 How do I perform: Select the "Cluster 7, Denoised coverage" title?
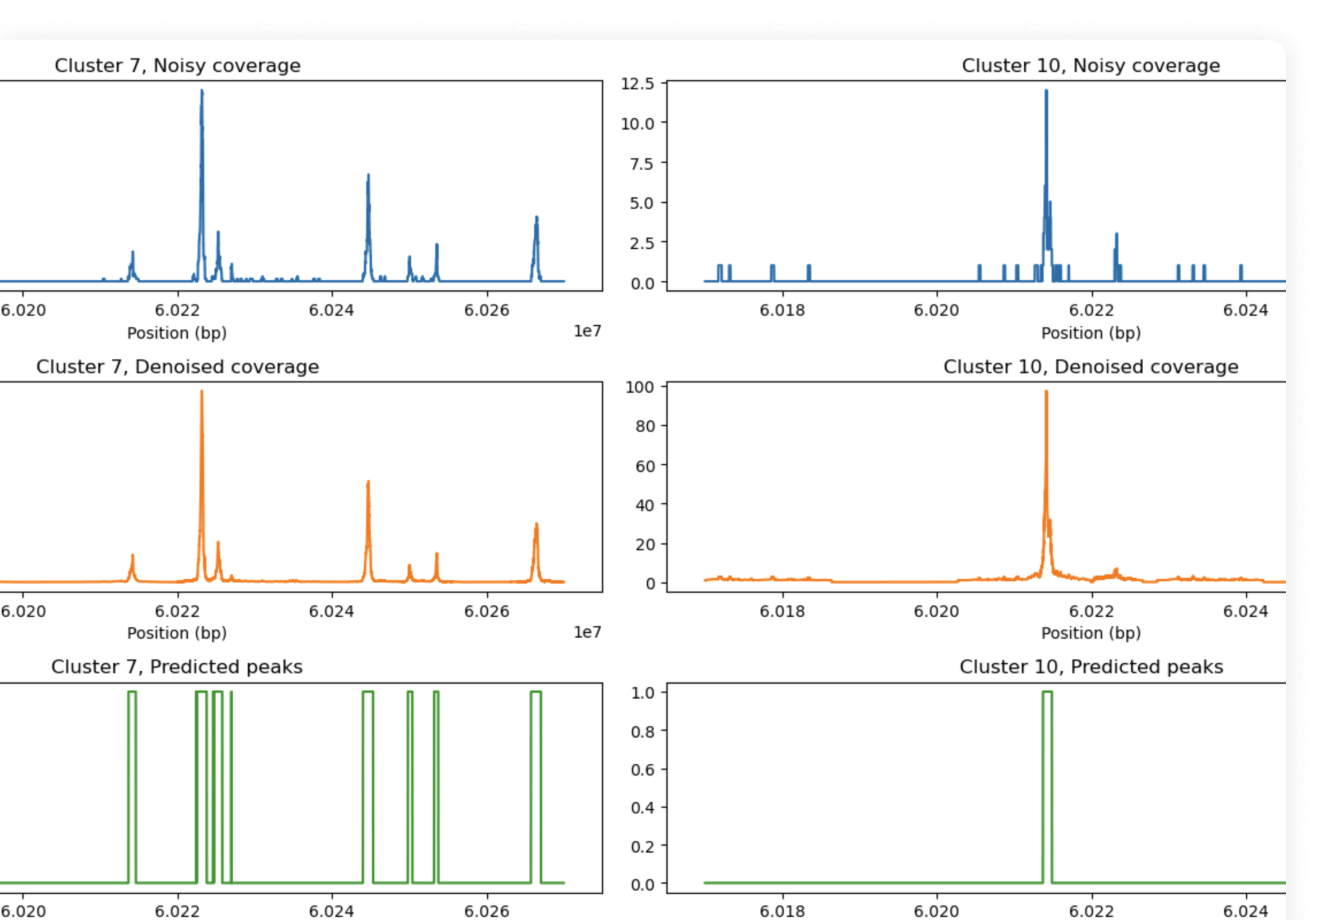tap(177, 367)
